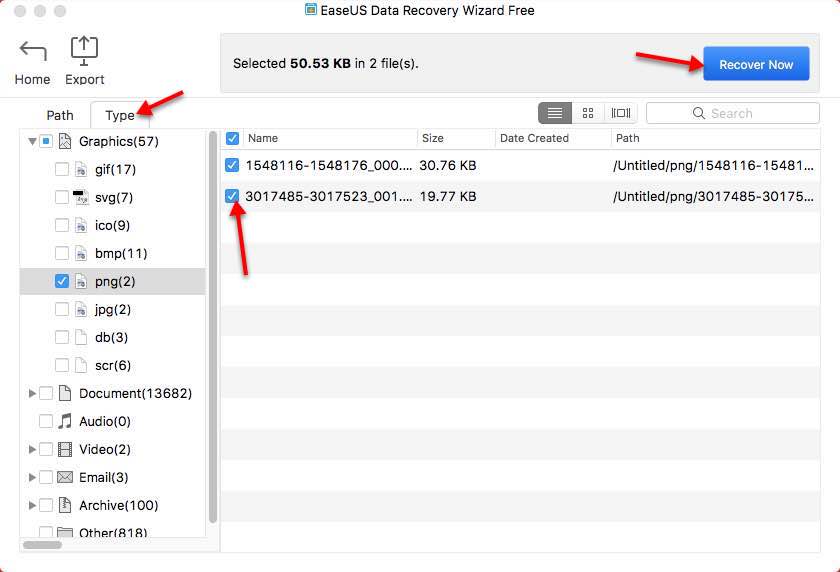Screen dimensions: 840x572
Task: Switch to the Path tab
Action: tap(59, 115)
